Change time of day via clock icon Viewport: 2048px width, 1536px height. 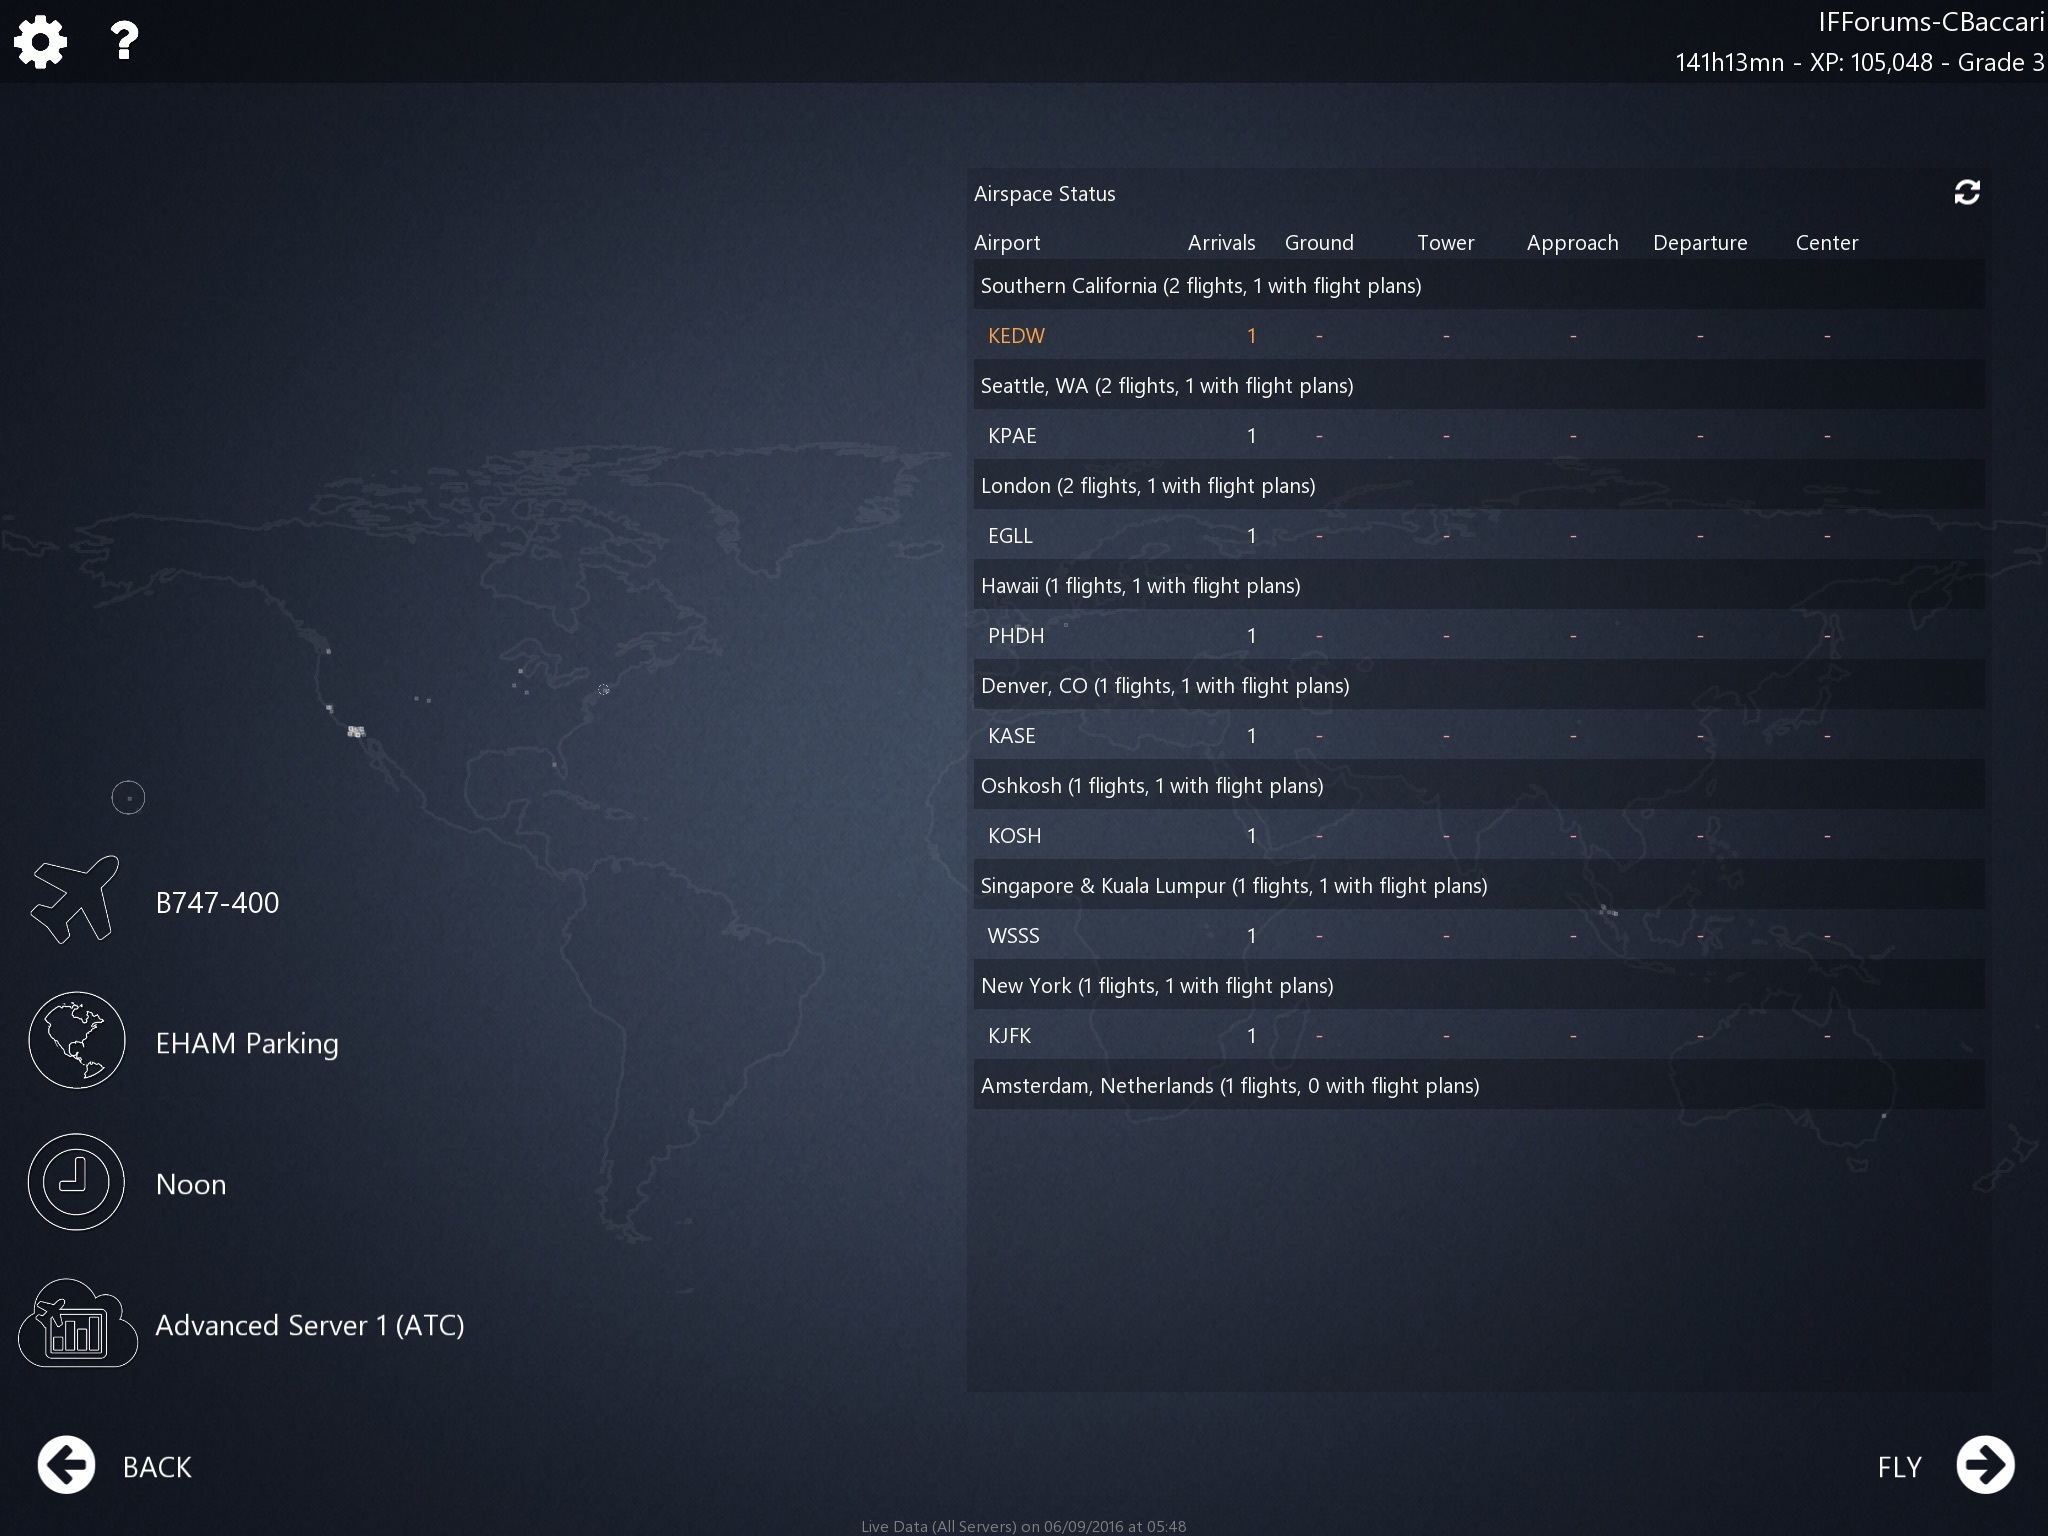click(76, 1182)
